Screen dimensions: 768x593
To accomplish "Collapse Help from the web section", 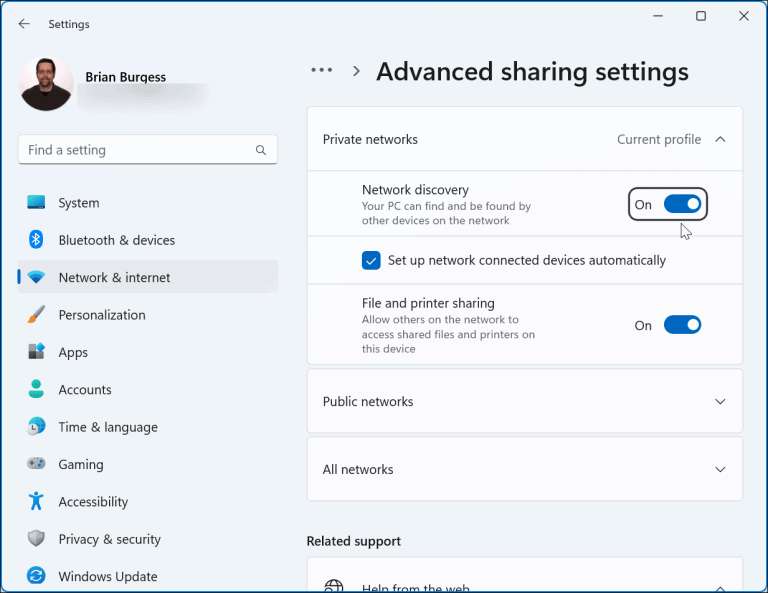I will point(720,588).
